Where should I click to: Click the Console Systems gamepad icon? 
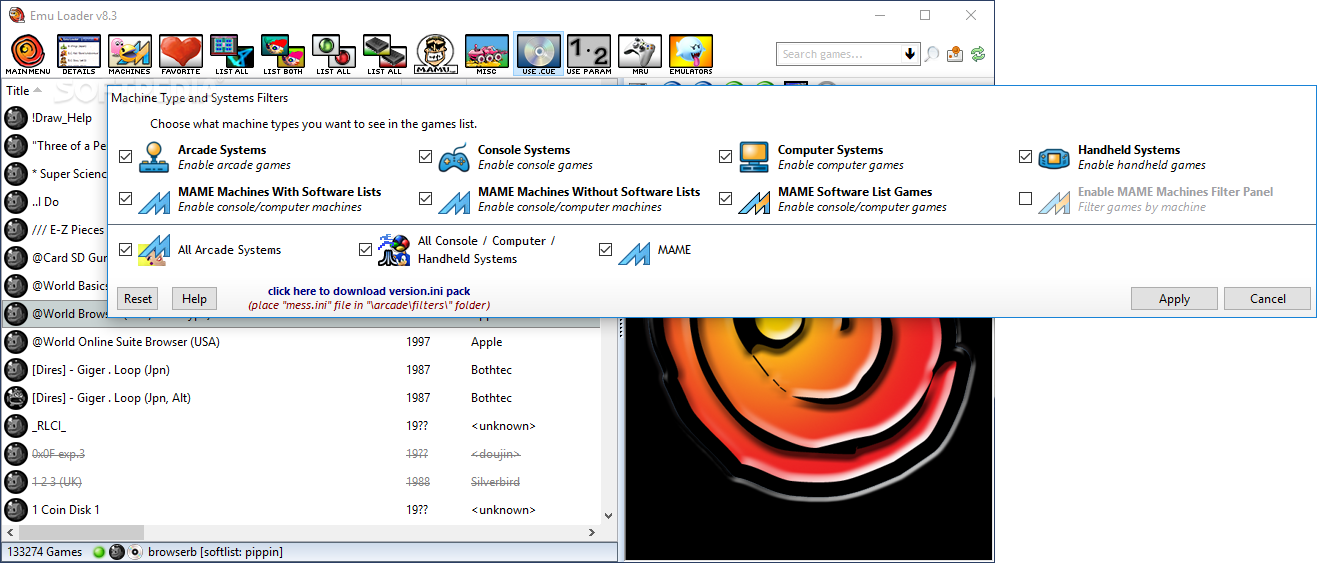454,157
